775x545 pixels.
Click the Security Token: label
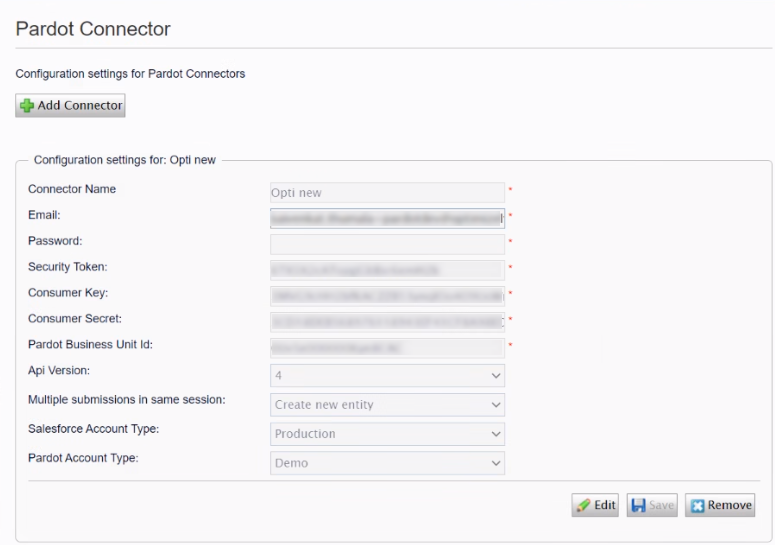click(68, 267)
